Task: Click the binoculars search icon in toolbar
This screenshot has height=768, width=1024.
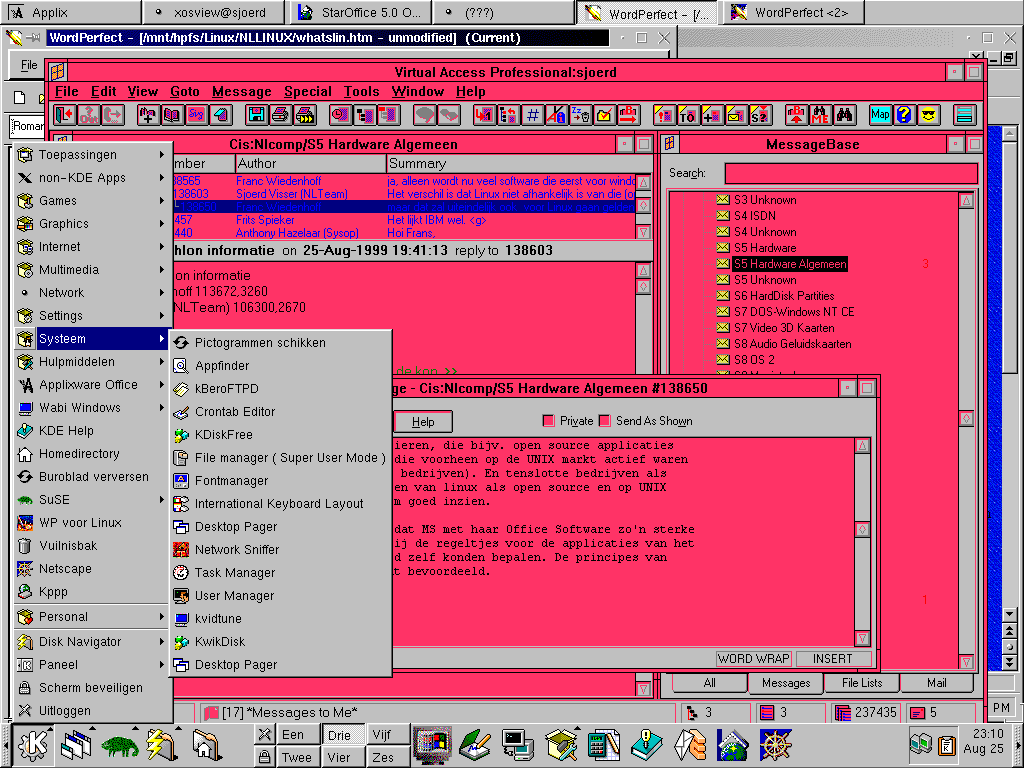Action: [x=844, y=115]
